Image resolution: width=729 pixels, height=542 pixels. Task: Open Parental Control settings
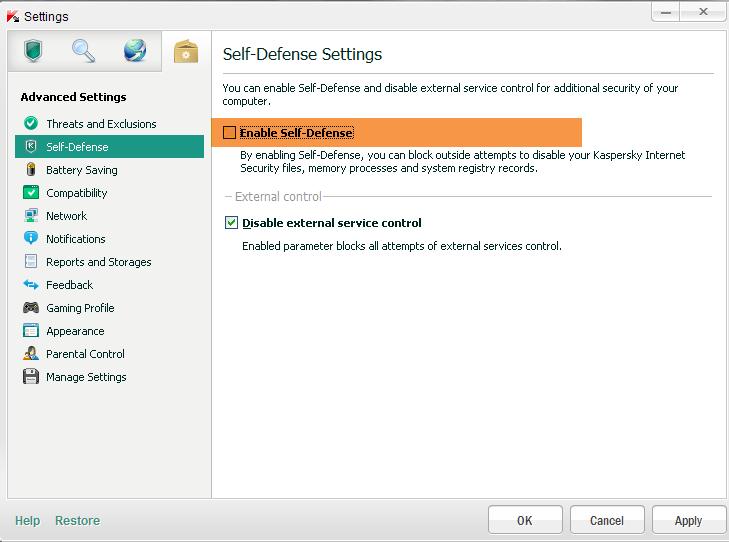coord(109,354)
